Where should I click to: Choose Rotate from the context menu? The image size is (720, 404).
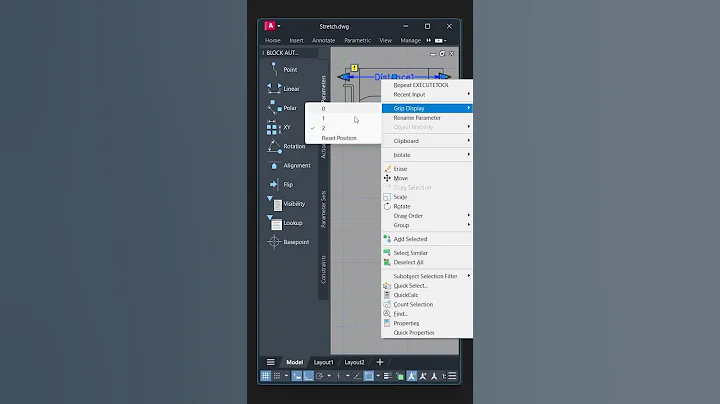[x=427, y=207]
